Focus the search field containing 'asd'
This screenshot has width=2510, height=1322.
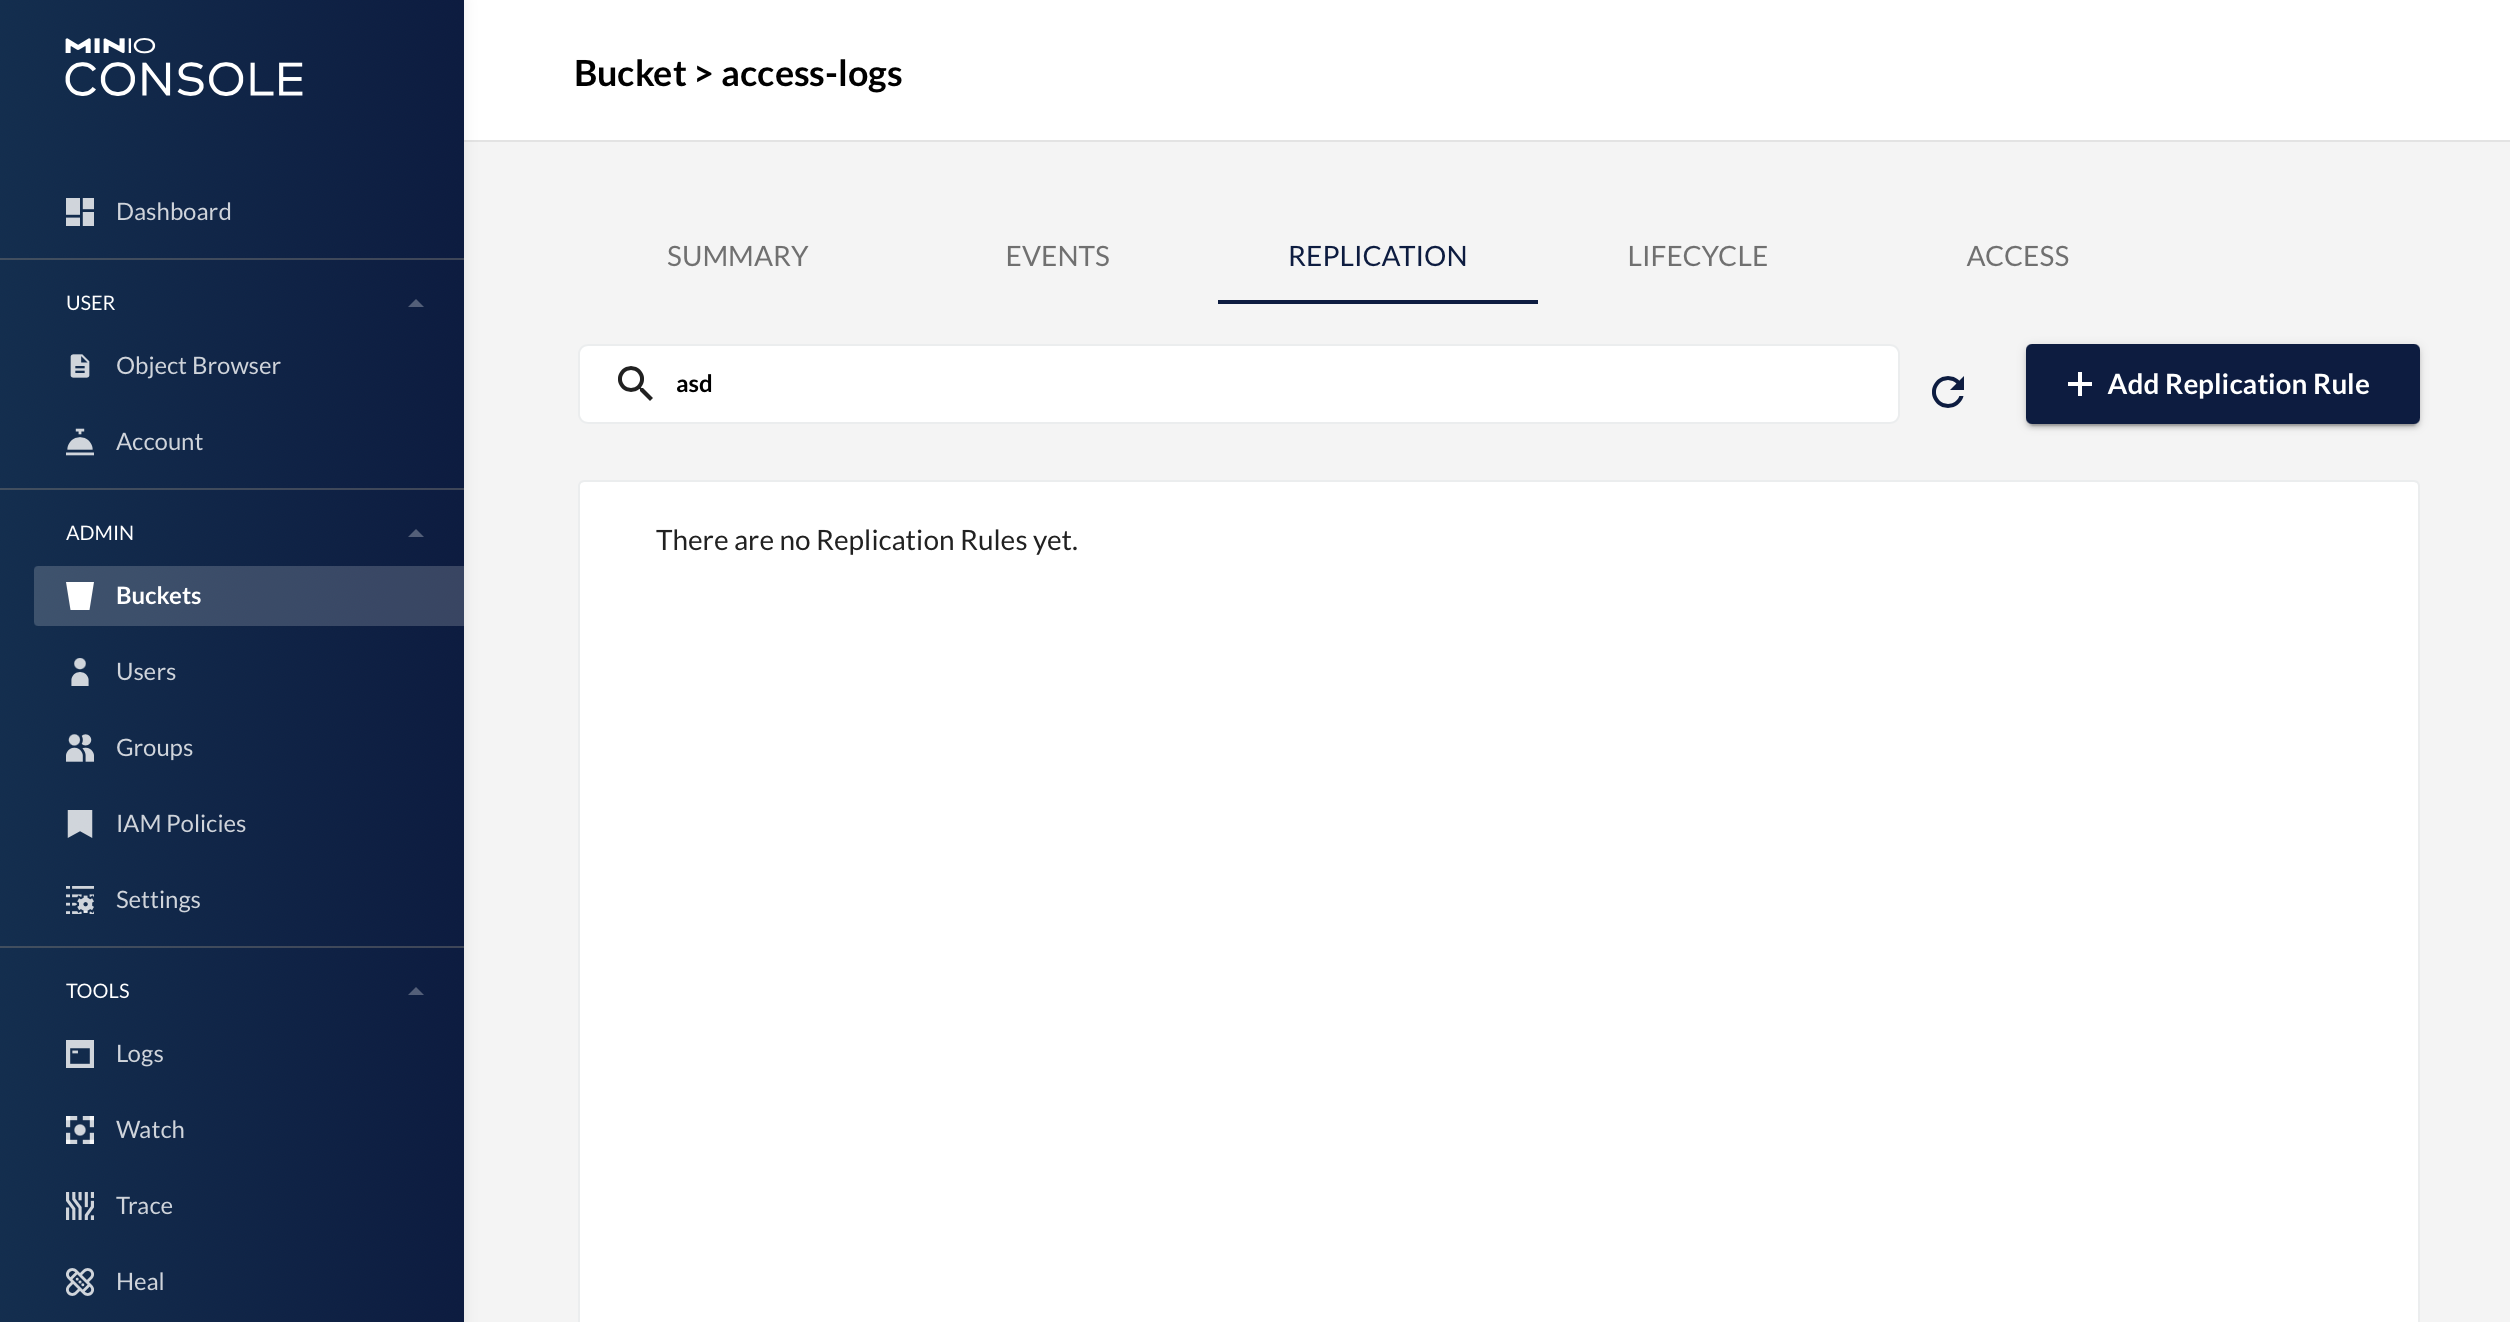[1239, 384]
